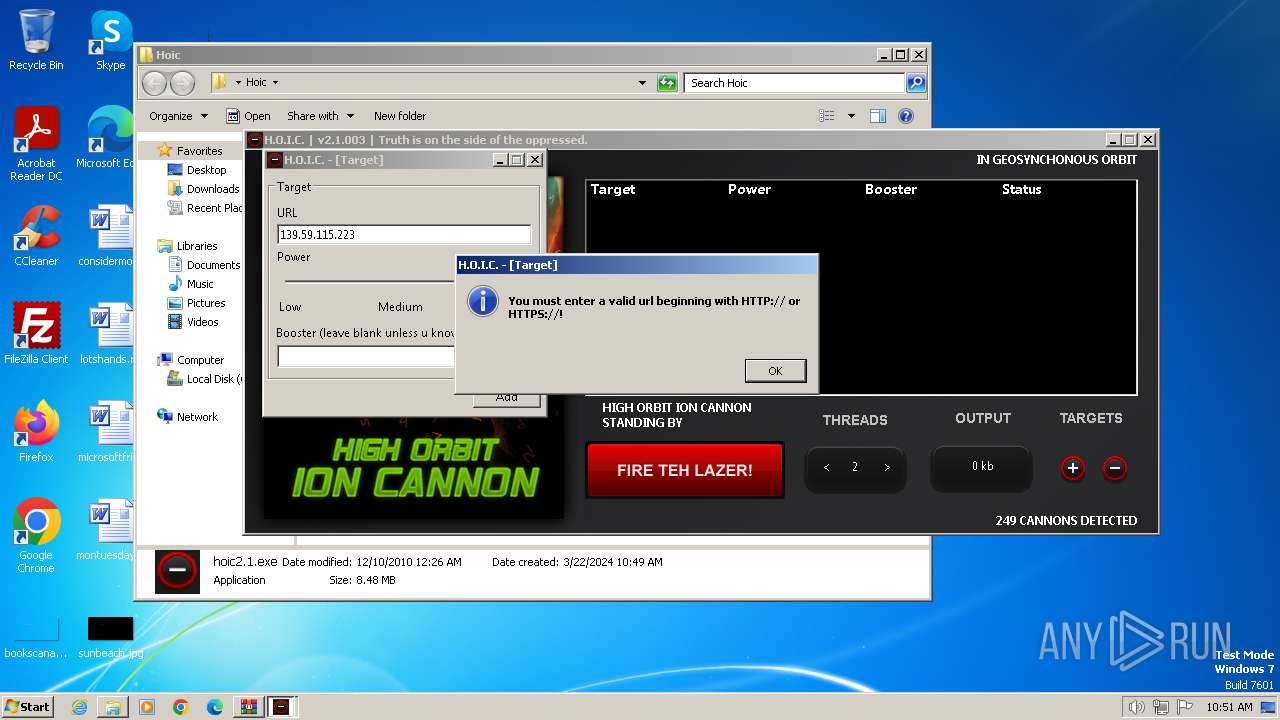
Task: Click the change view icon in Explorer
Action: (827, 116)
